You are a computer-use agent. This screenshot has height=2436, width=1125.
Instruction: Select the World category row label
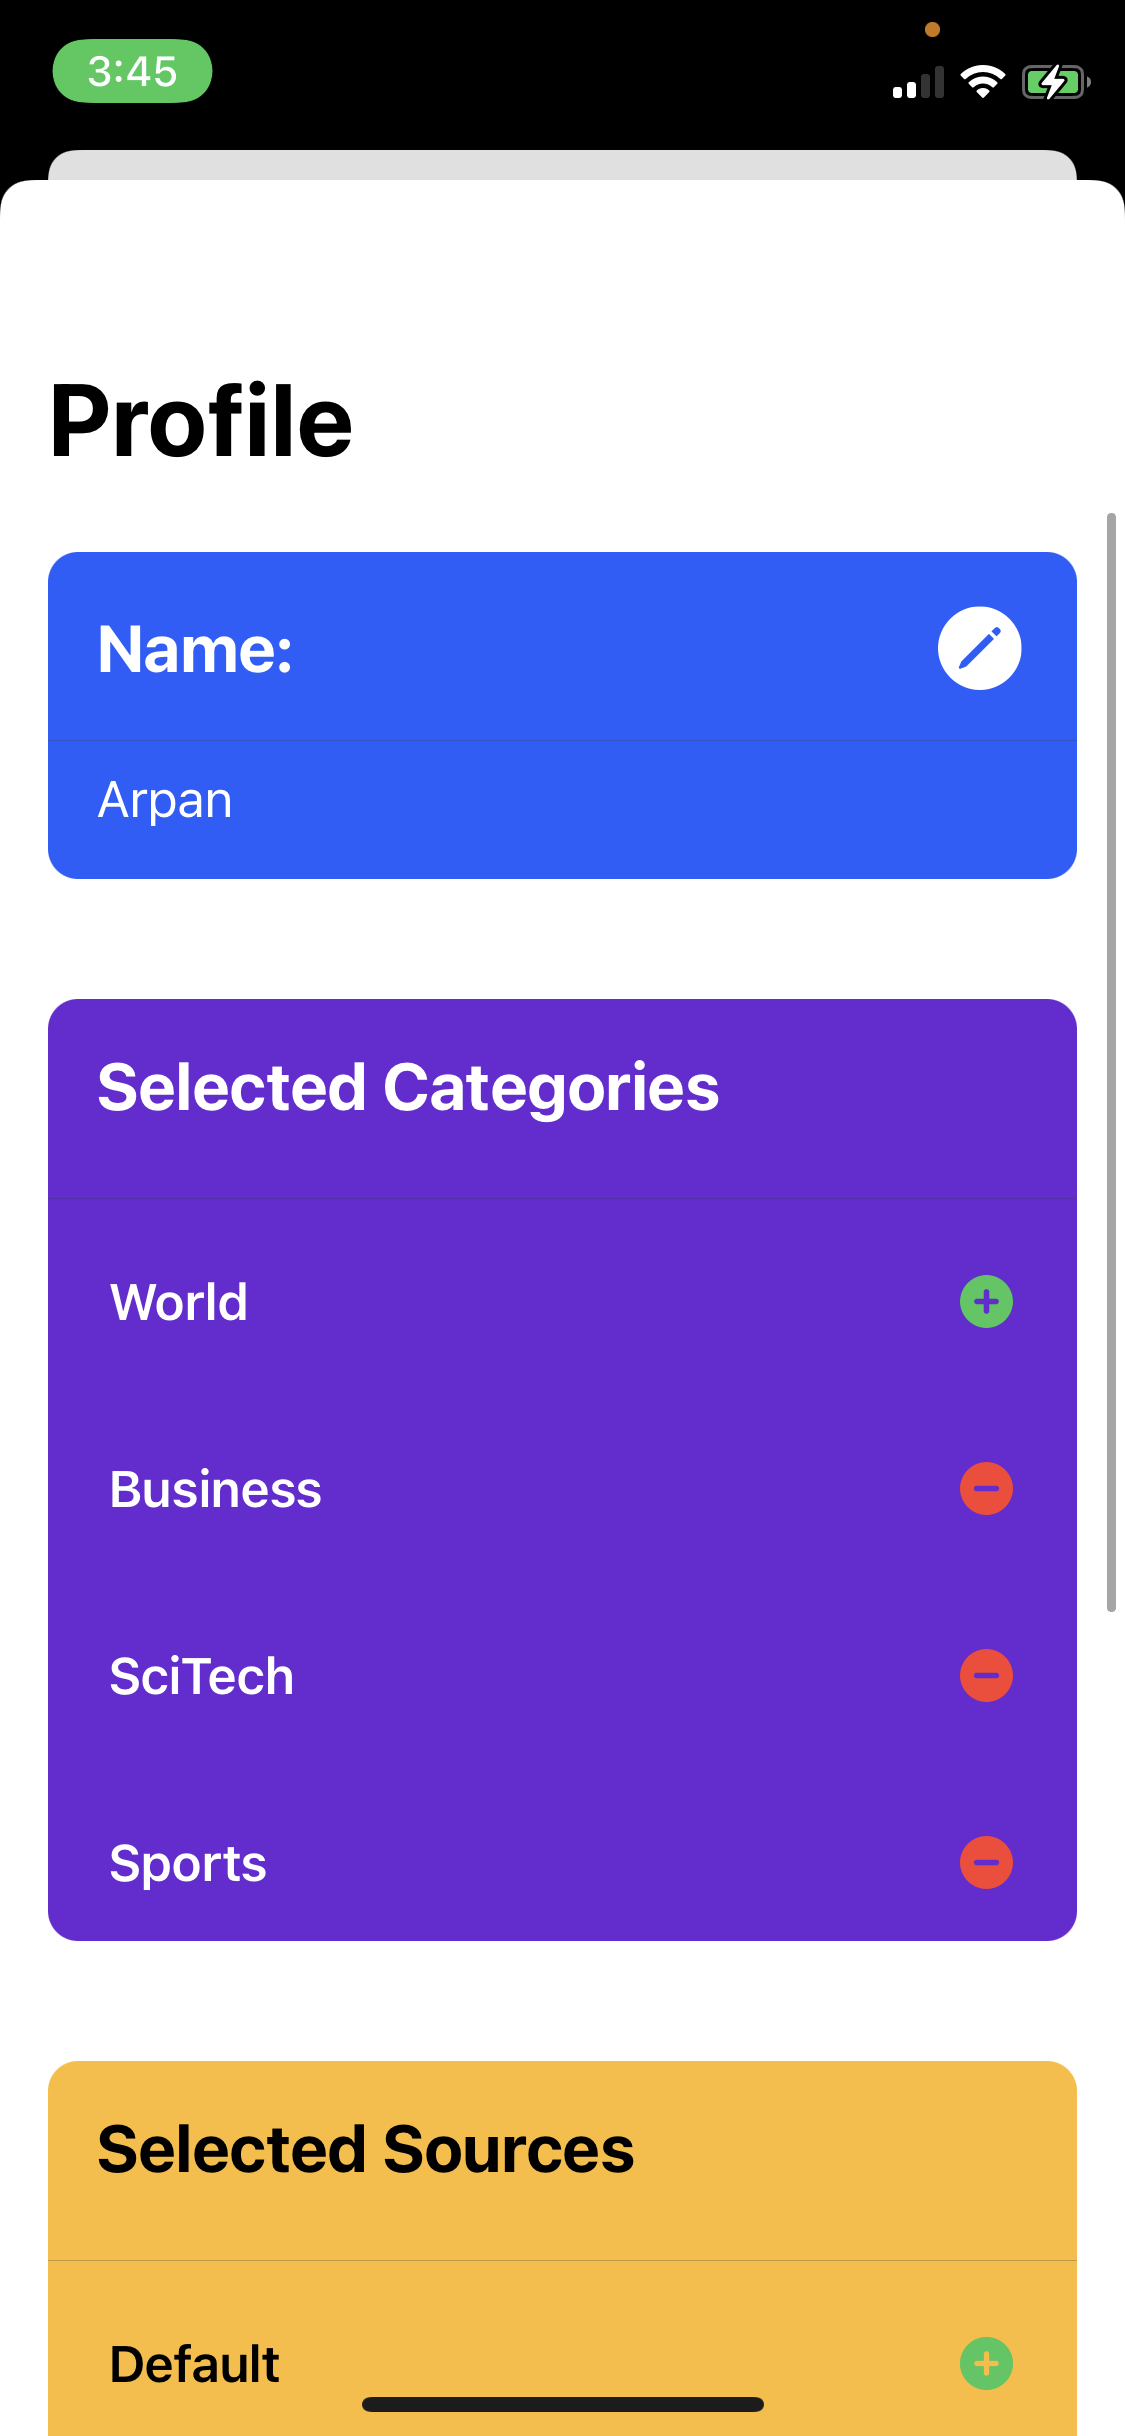179,1302
